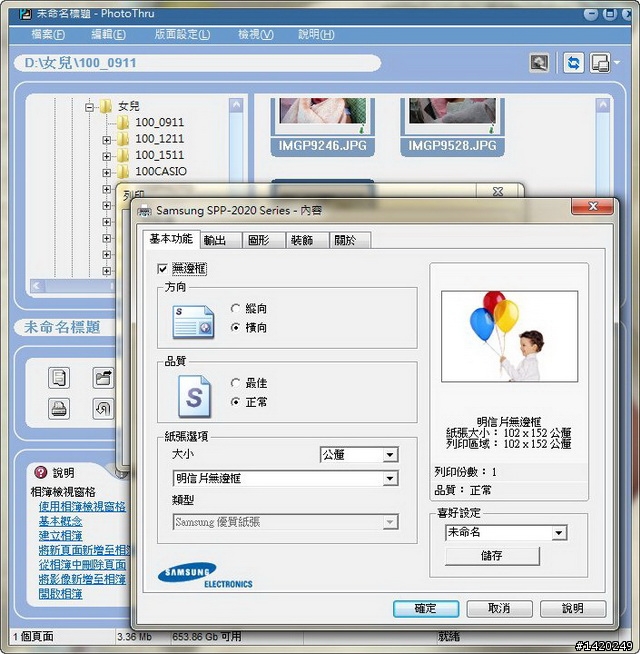Click the D:\女兒\100_0911 path field
This screenshot has width=640, height=654.
click(197, 63)
